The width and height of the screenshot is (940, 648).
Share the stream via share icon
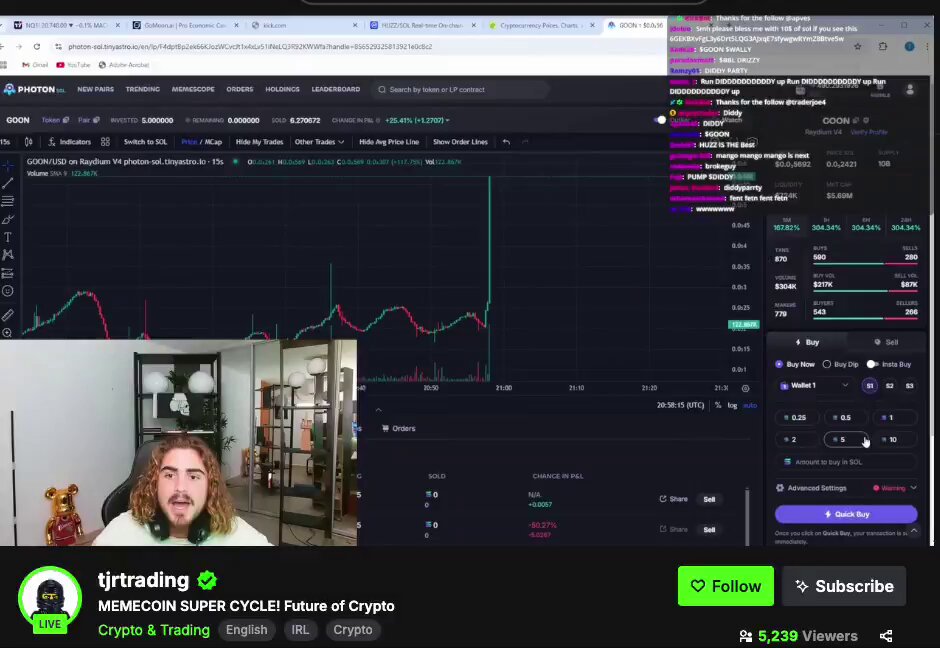tap(886, 636)
